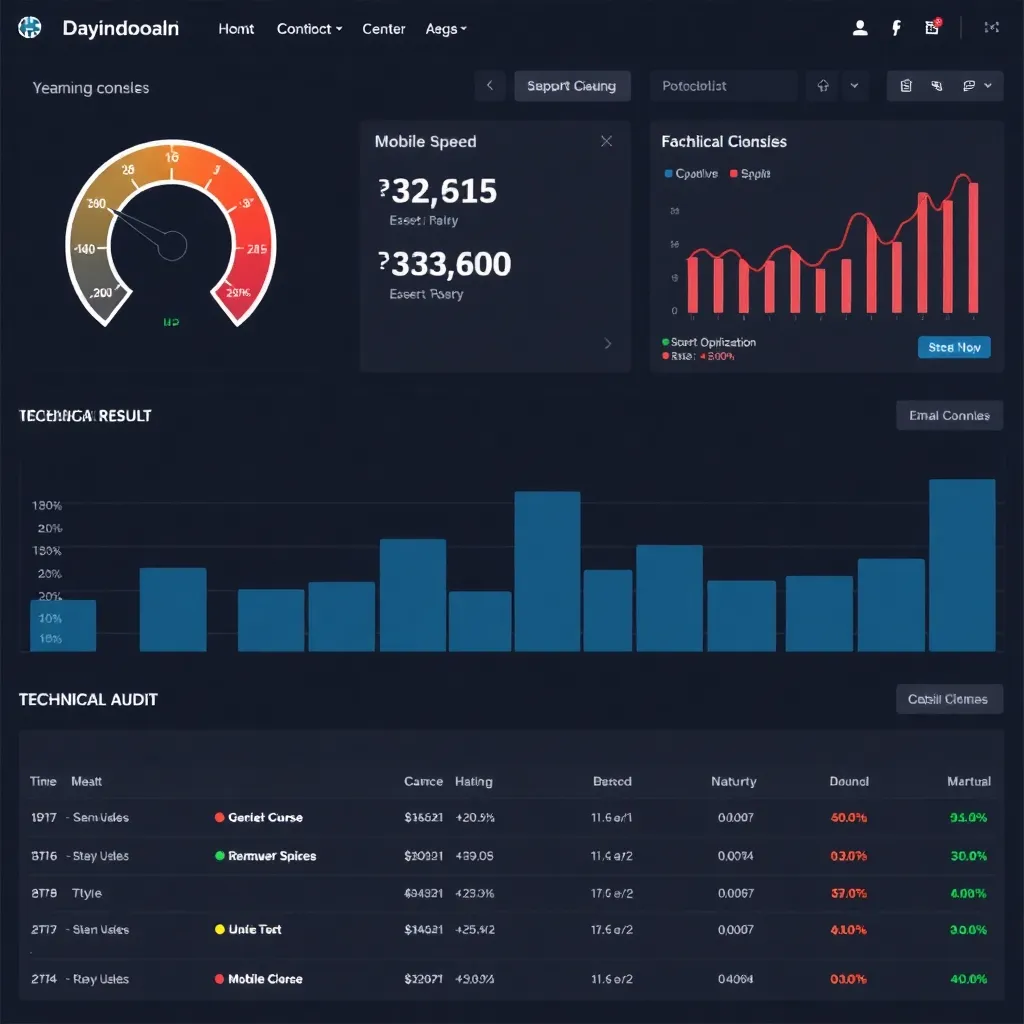Click the 95.0% green Martual value

pos(968,817)
